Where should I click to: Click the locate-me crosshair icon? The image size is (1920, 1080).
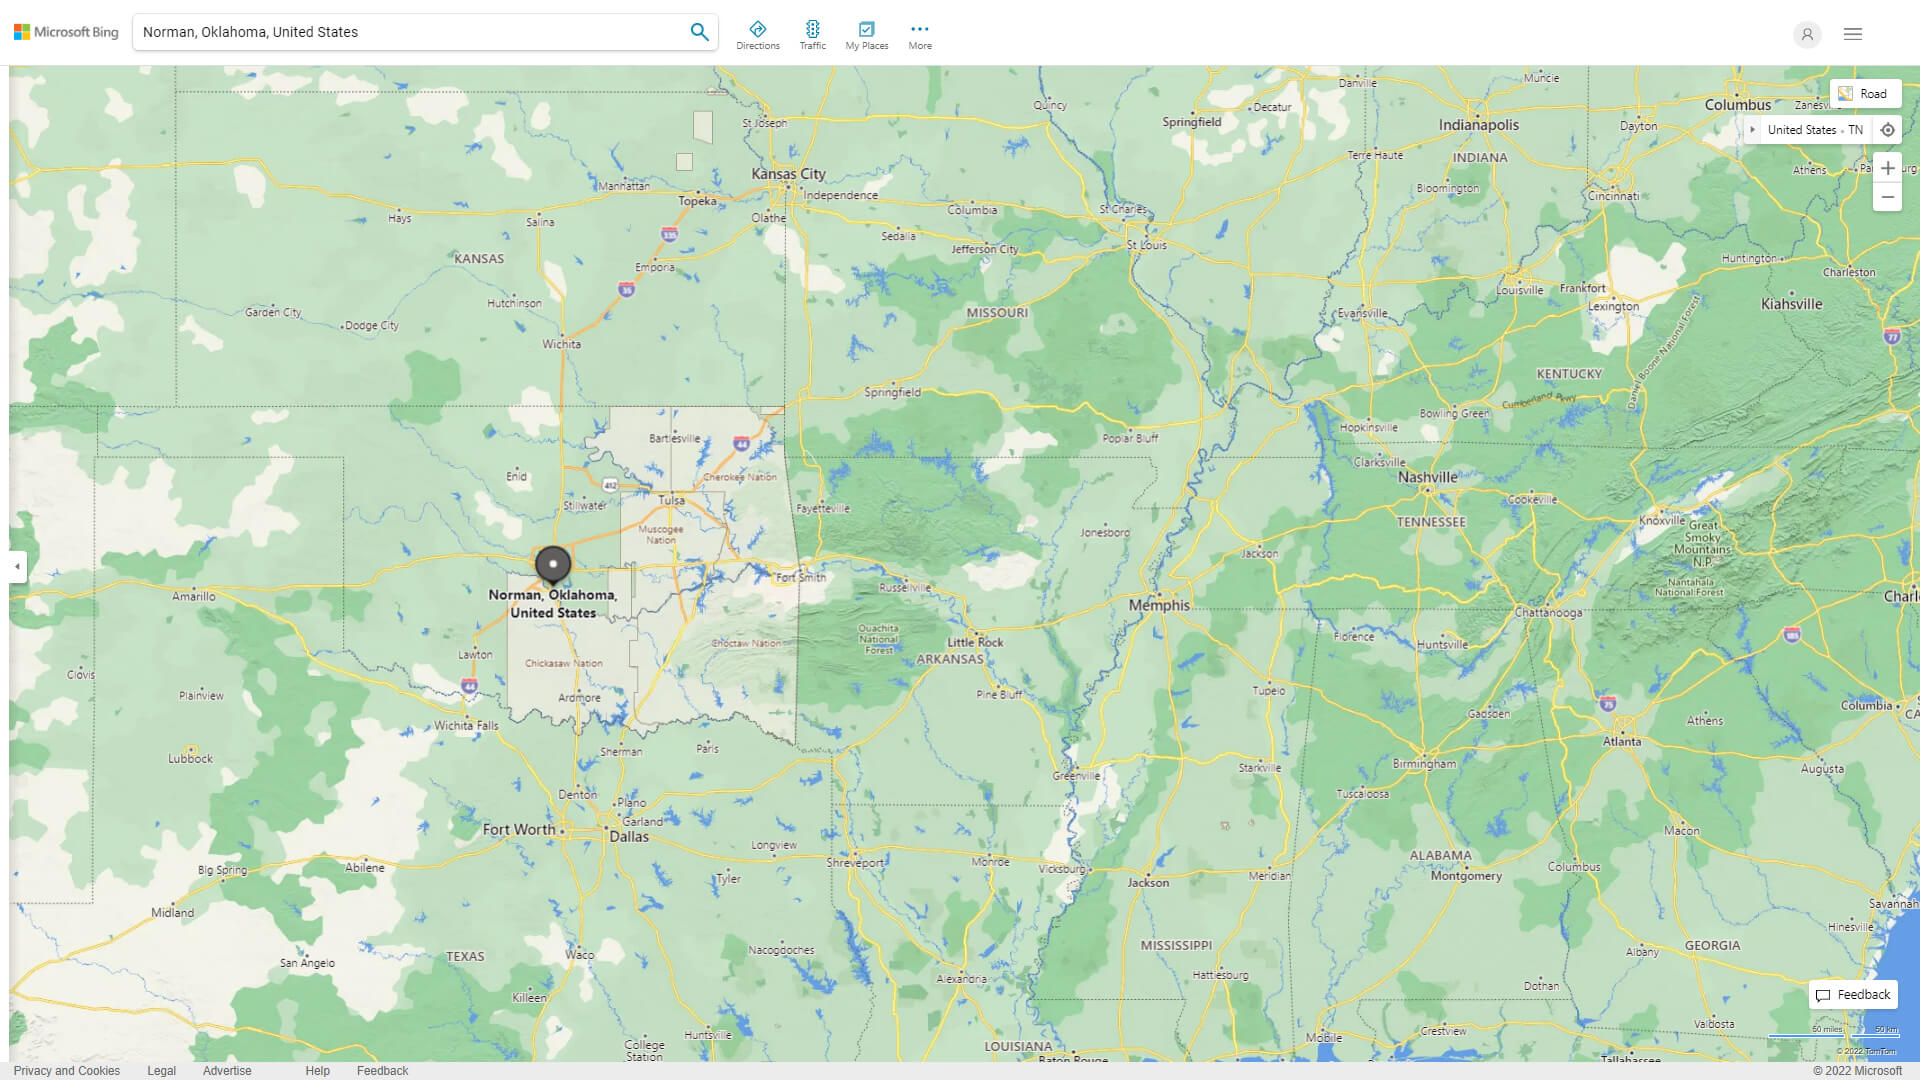(x=1888, y=129)
